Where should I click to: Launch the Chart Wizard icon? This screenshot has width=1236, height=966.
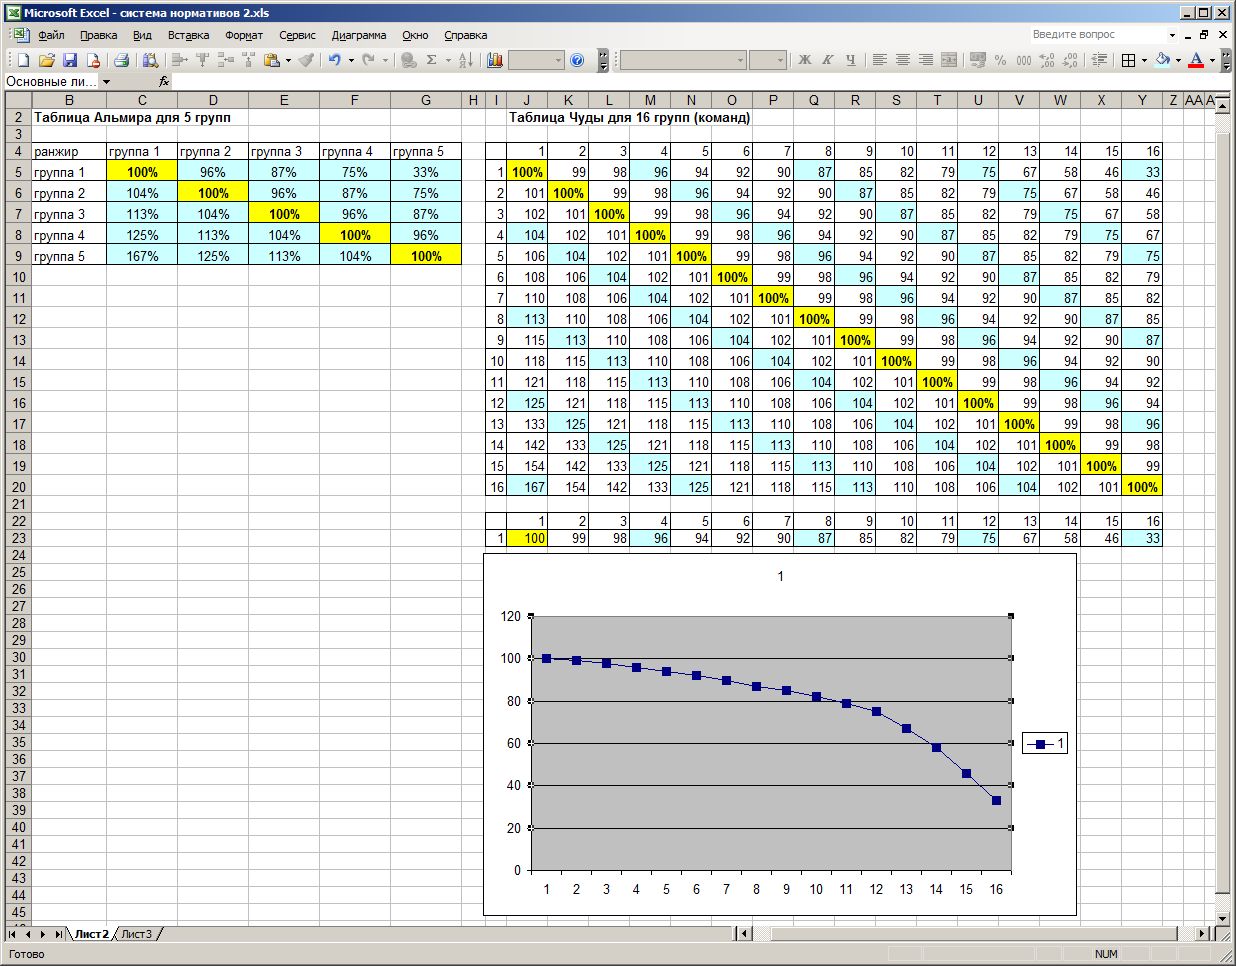point(495,60)
